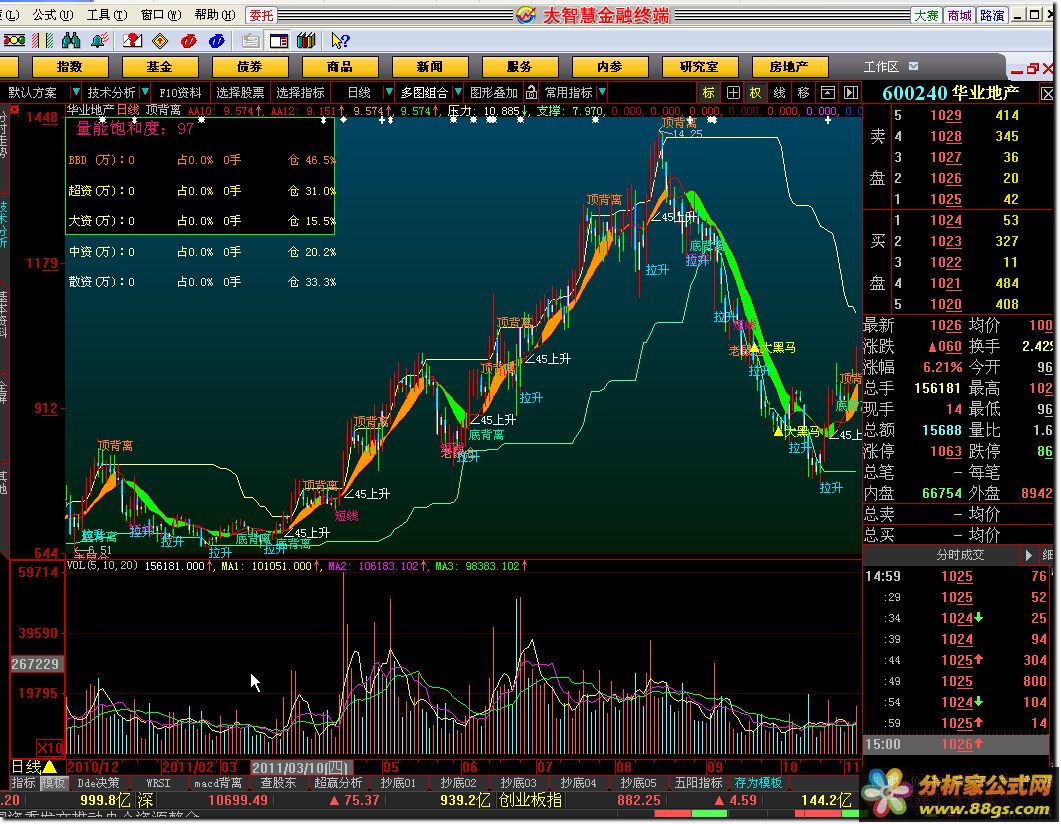Click the striped bars toolbar icon
Image resolution: width=1061 pixels, height=824 pixels.
click(x=43, y=41)
